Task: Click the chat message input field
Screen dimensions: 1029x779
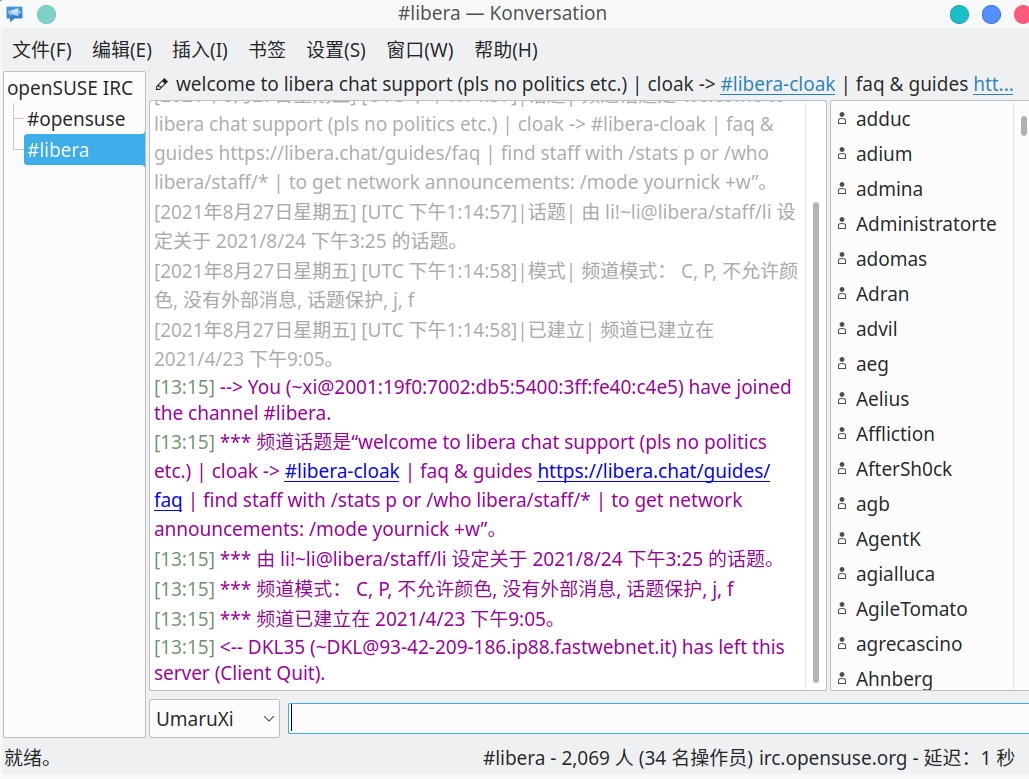Action: click(658, 719)
